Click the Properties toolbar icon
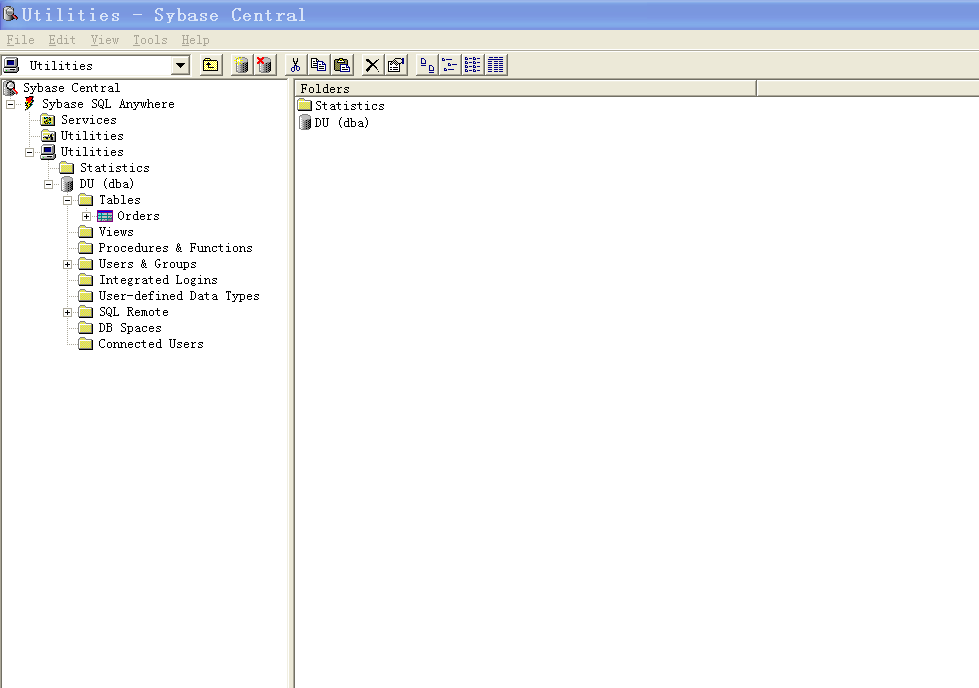This screenshot has width=979, height=688. tap(396, 65)
